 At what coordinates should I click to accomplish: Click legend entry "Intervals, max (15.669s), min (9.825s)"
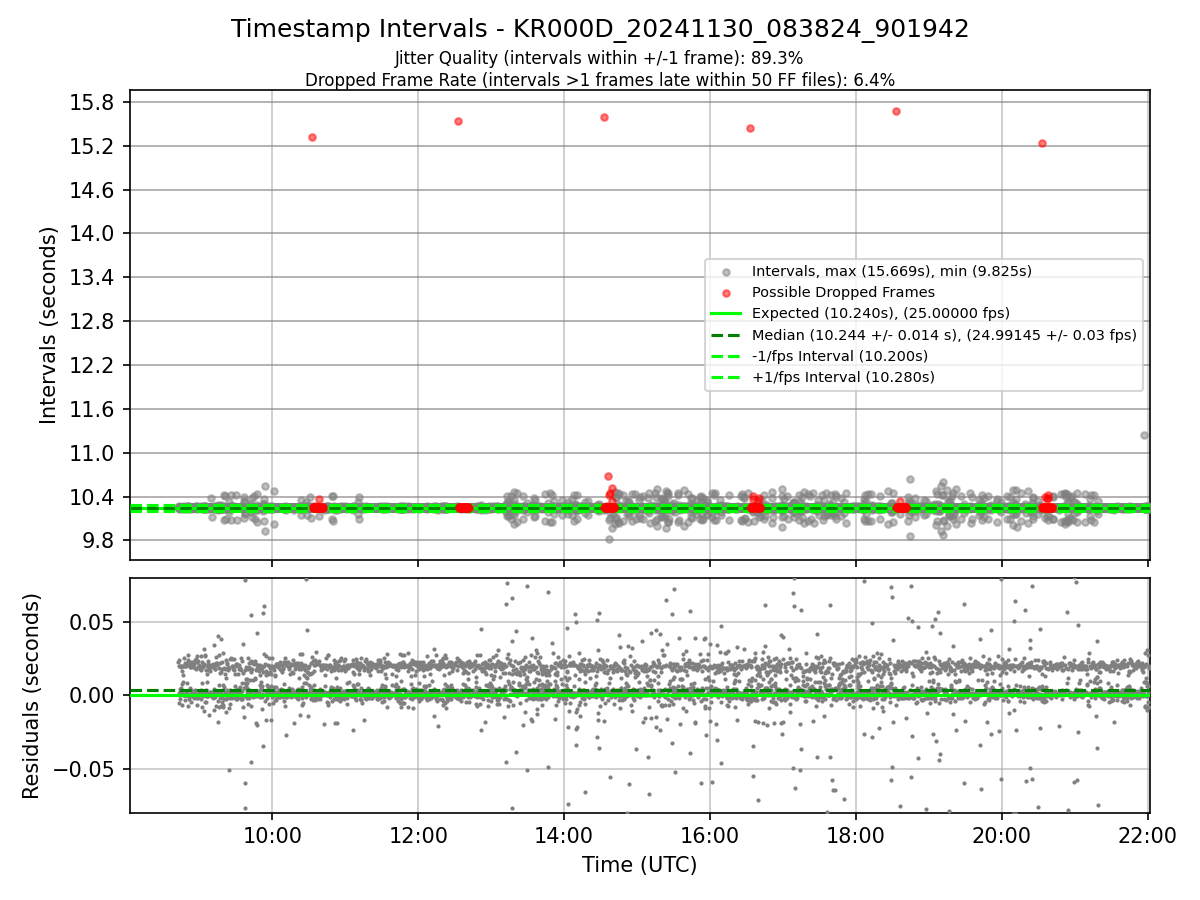(x=892, y=271)
